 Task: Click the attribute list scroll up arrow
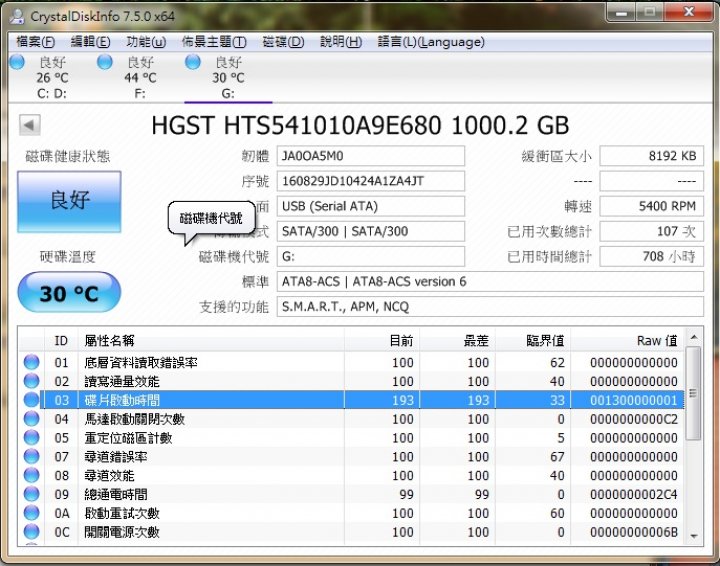(694, 337)
